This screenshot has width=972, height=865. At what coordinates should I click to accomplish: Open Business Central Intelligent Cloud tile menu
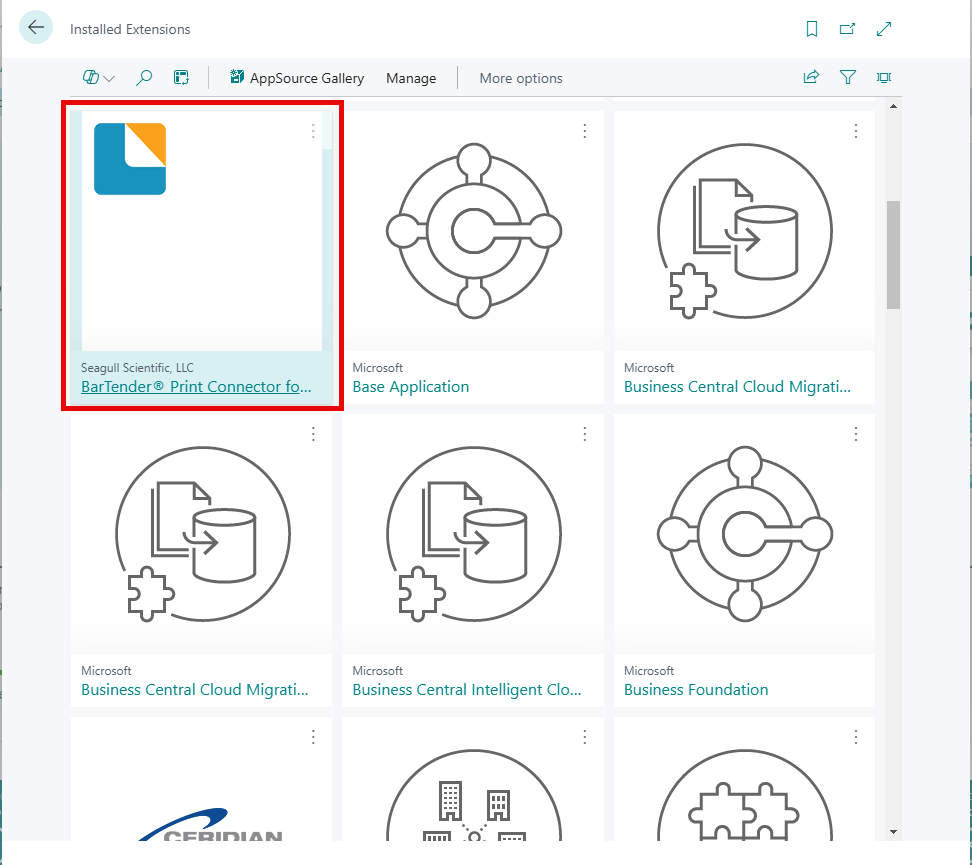[x=585, y=434]
